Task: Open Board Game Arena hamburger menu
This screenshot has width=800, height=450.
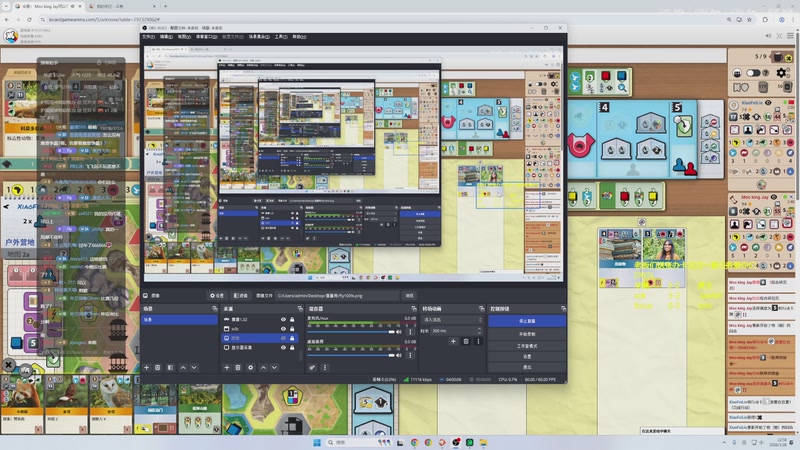Action: coord(790,36)
